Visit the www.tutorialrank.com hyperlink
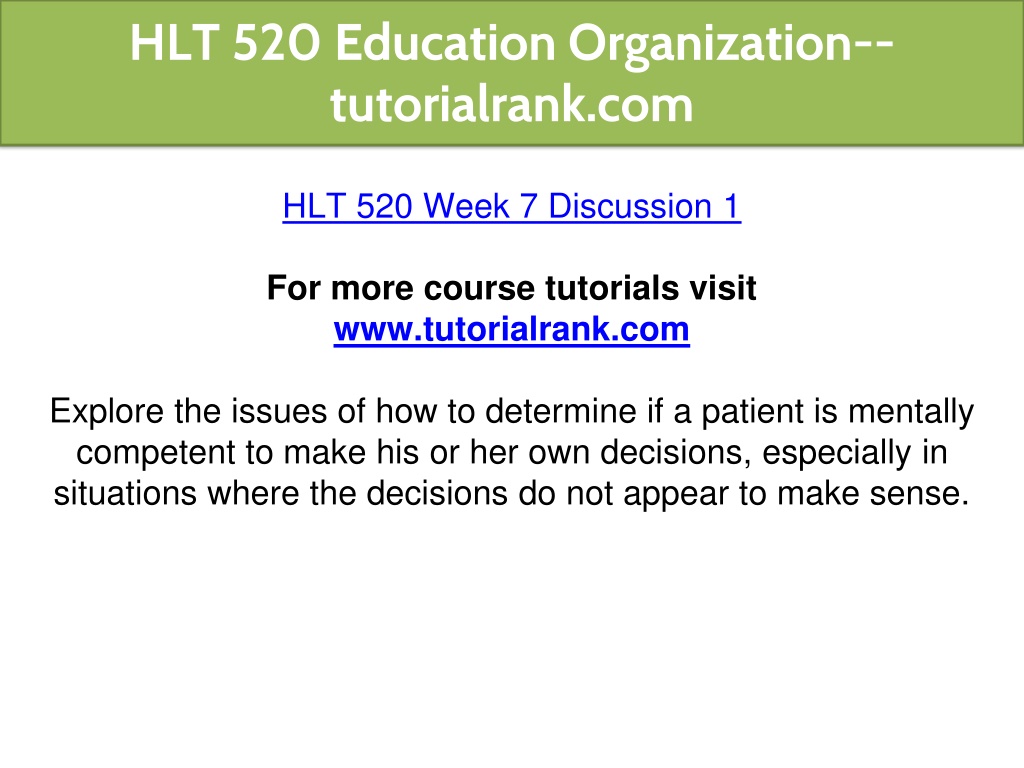 coord(511,329)
